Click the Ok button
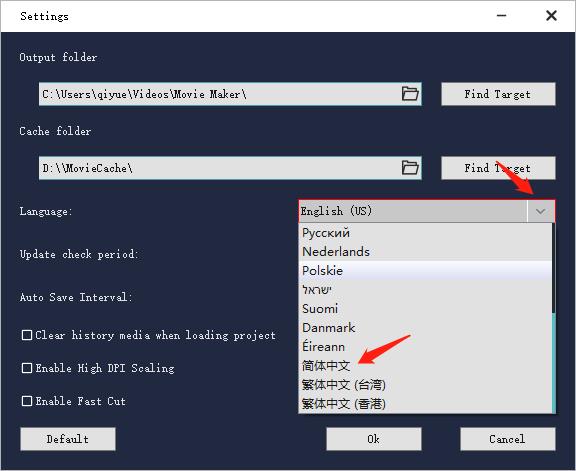The height and width of the screenshot is (471, 576). click(374, 439)
